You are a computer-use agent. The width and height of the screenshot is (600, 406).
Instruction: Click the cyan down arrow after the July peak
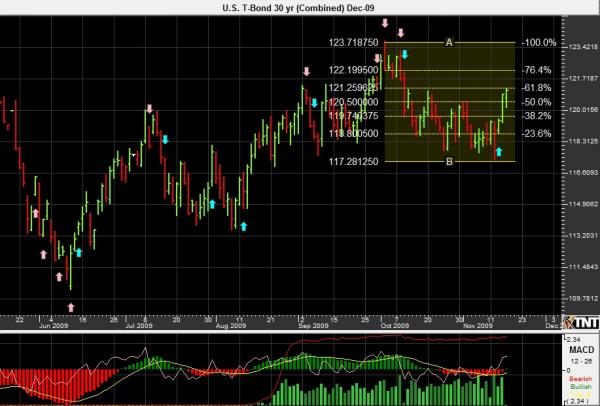[x=165, y=139]
